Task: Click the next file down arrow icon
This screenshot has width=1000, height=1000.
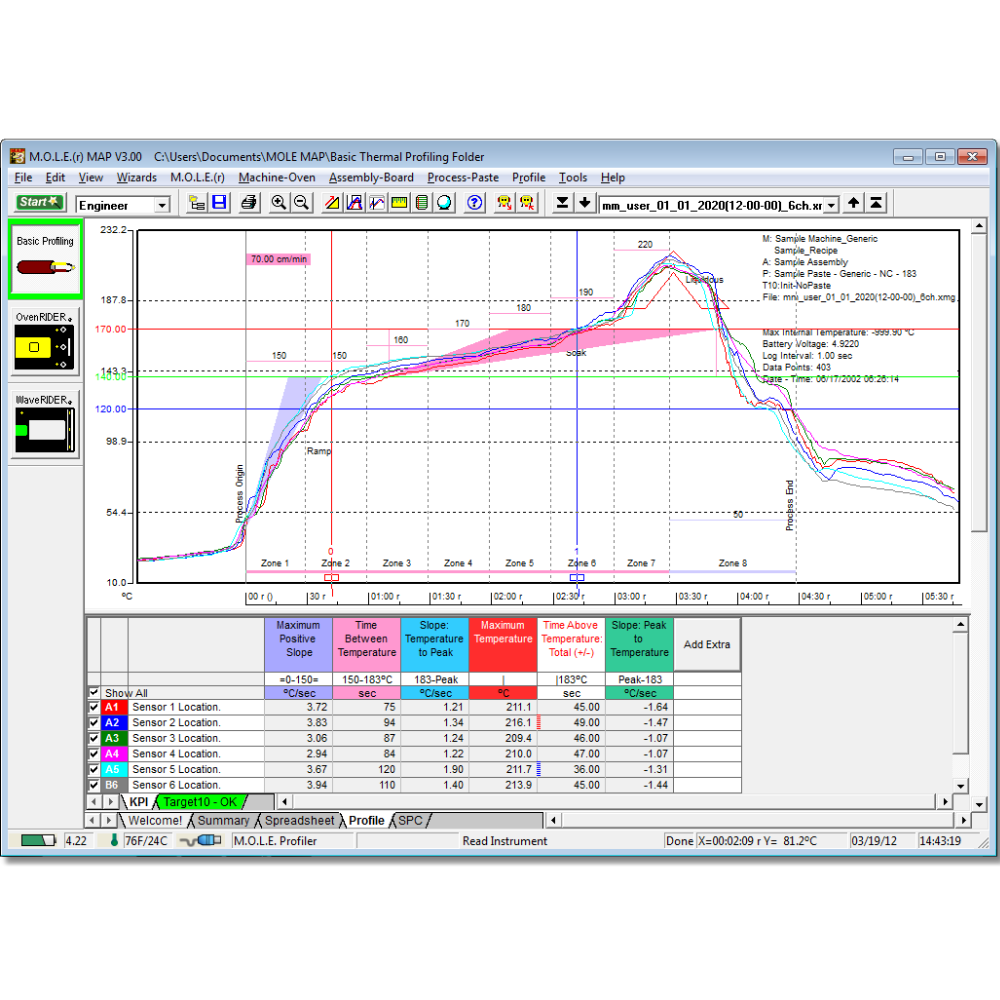Action: tap(584, 203)
